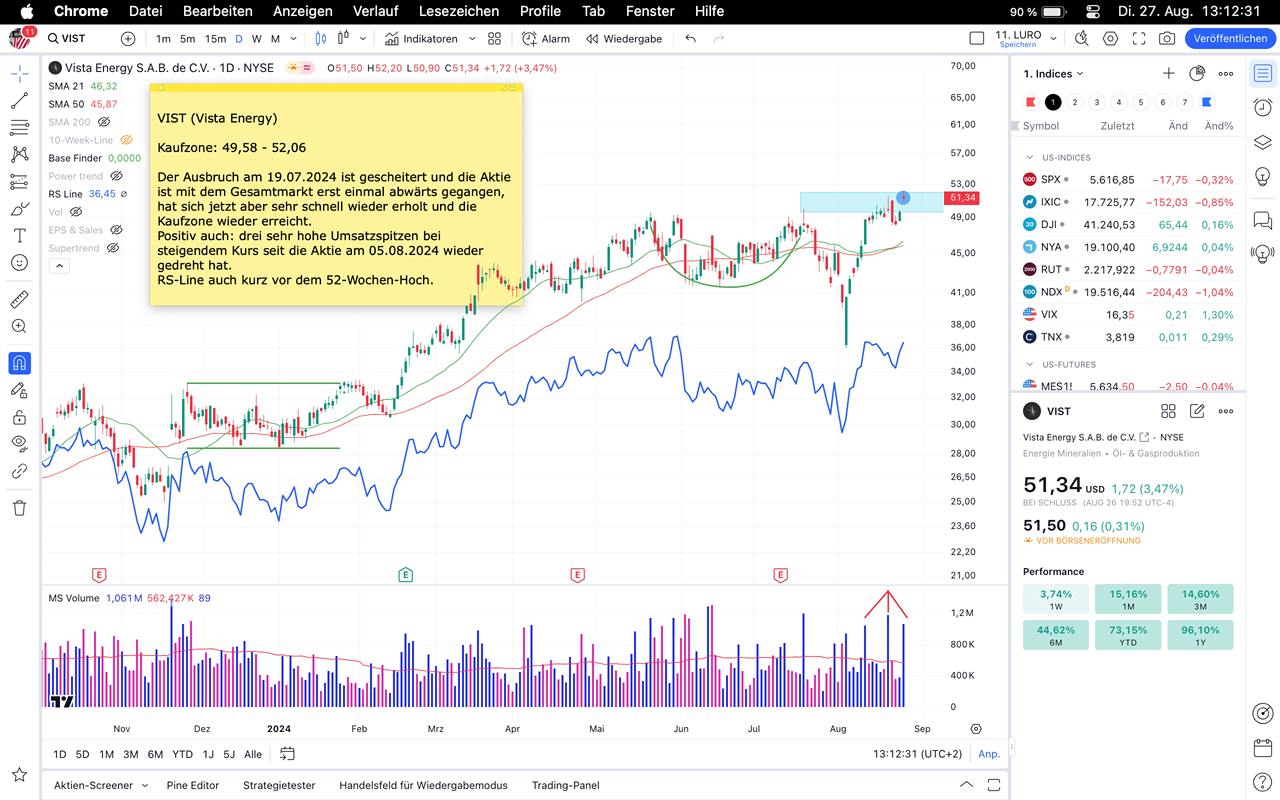Select the ruler measure tool
Viewport: 1280px width, 800px height.
click(19, 299)
